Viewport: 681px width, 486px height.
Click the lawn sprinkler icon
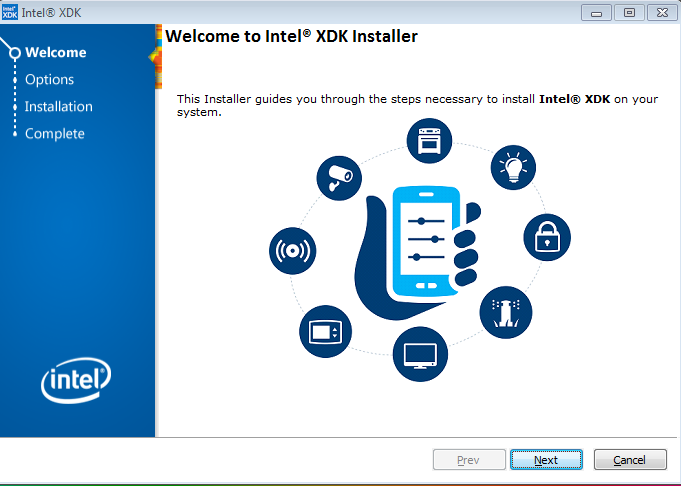(506, 312)
